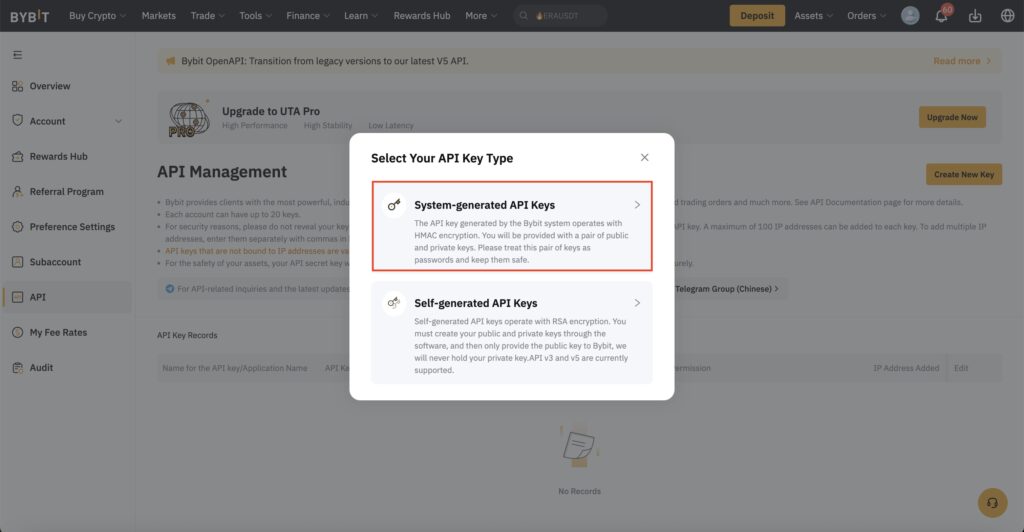
Task: Choose System-generated API Keys option
Action: point(512,226)
